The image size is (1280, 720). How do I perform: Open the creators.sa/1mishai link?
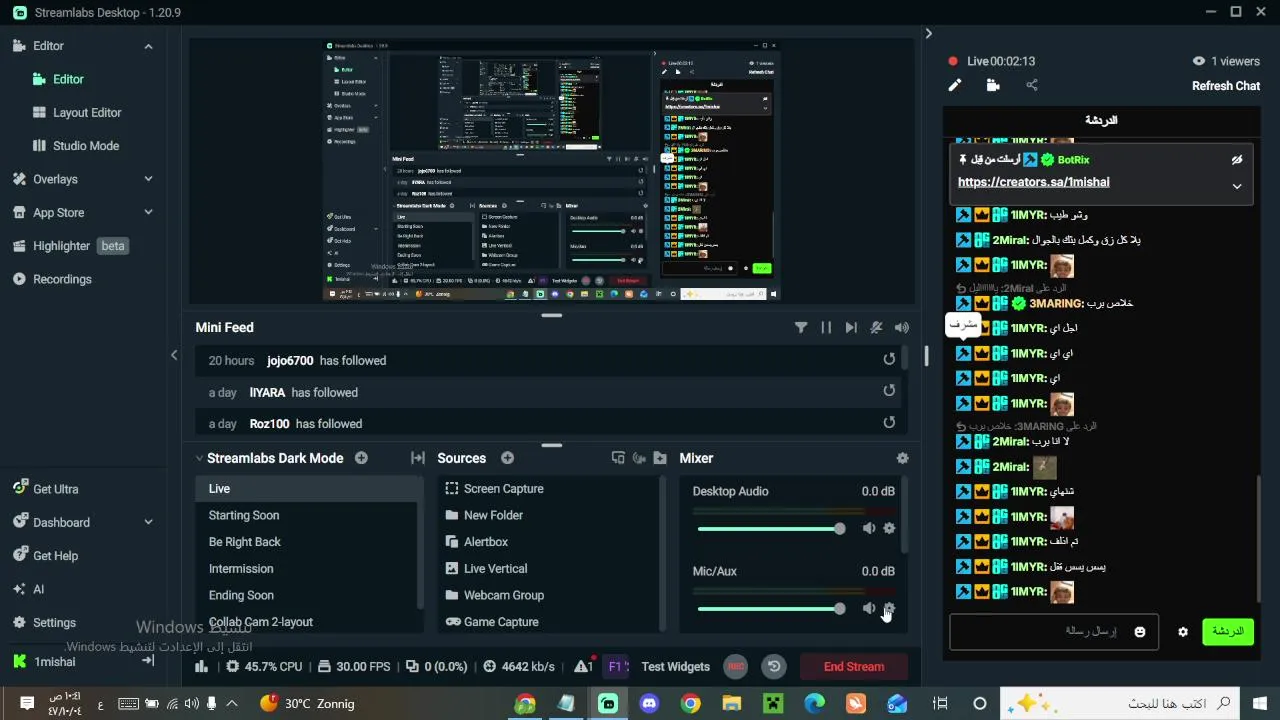[1033, 182]
